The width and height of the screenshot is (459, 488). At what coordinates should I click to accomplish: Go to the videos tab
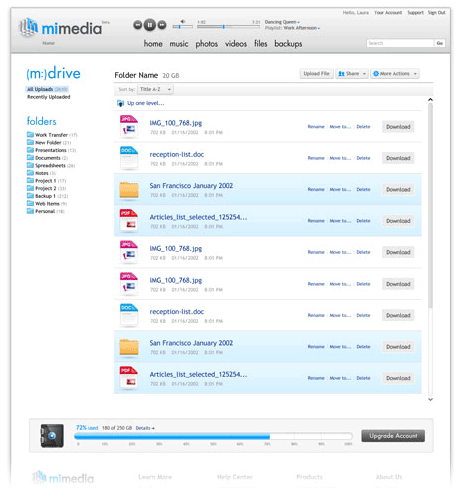click(236, 44)
